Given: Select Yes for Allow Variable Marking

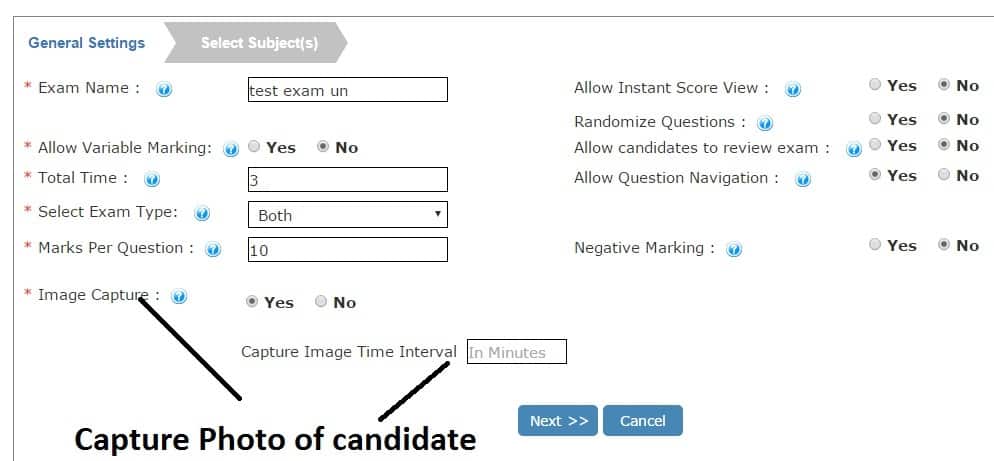Looking at the screenshot, I should (x=254, y=147).
